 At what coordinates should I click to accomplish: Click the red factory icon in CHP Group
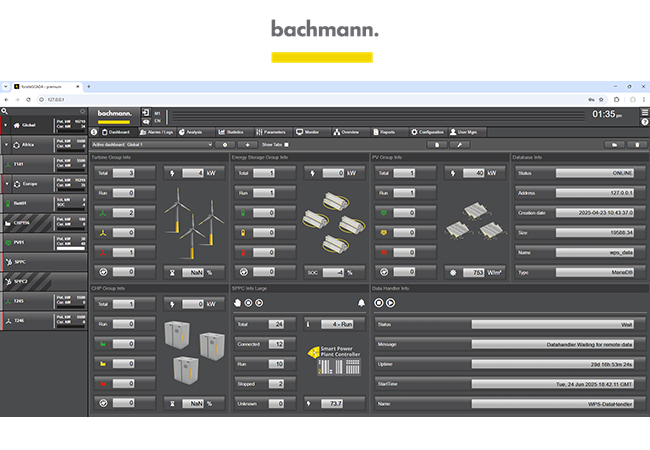point(103,384)
